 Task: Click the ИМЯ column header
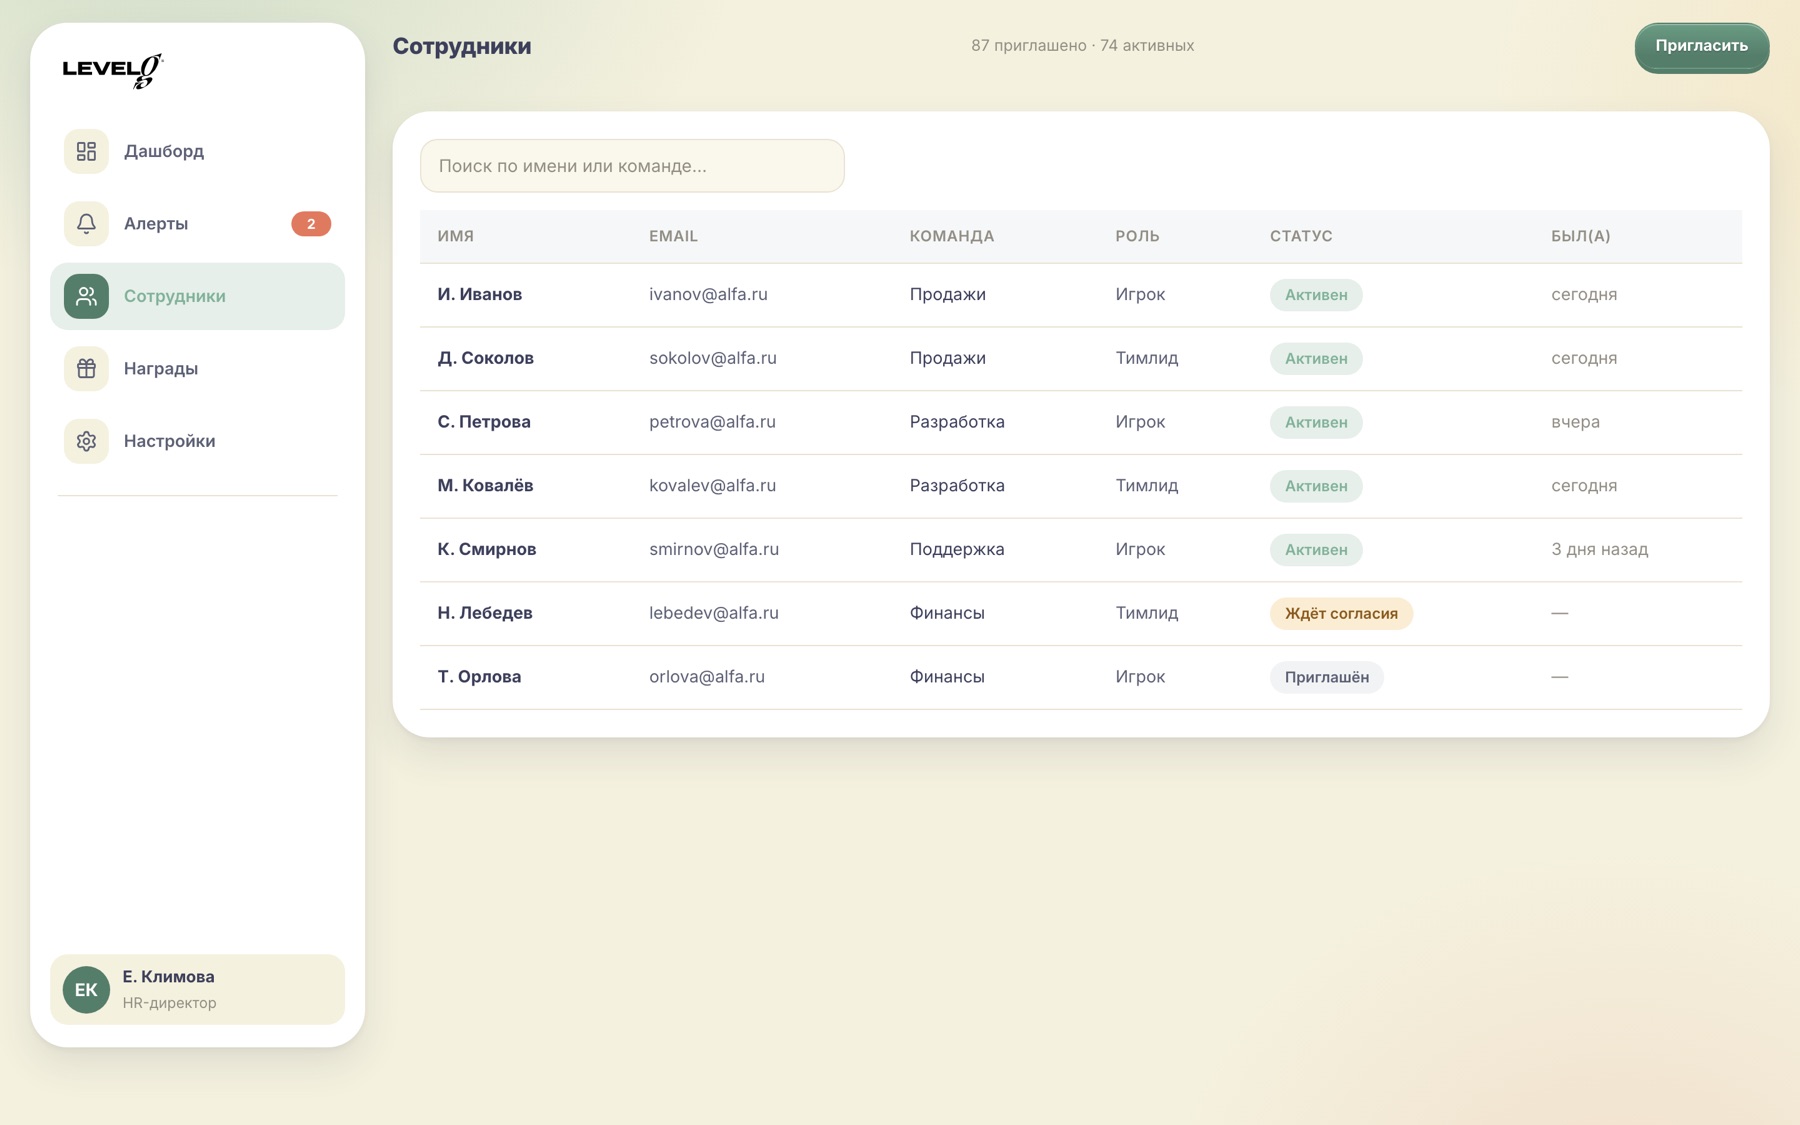point(455,236)
